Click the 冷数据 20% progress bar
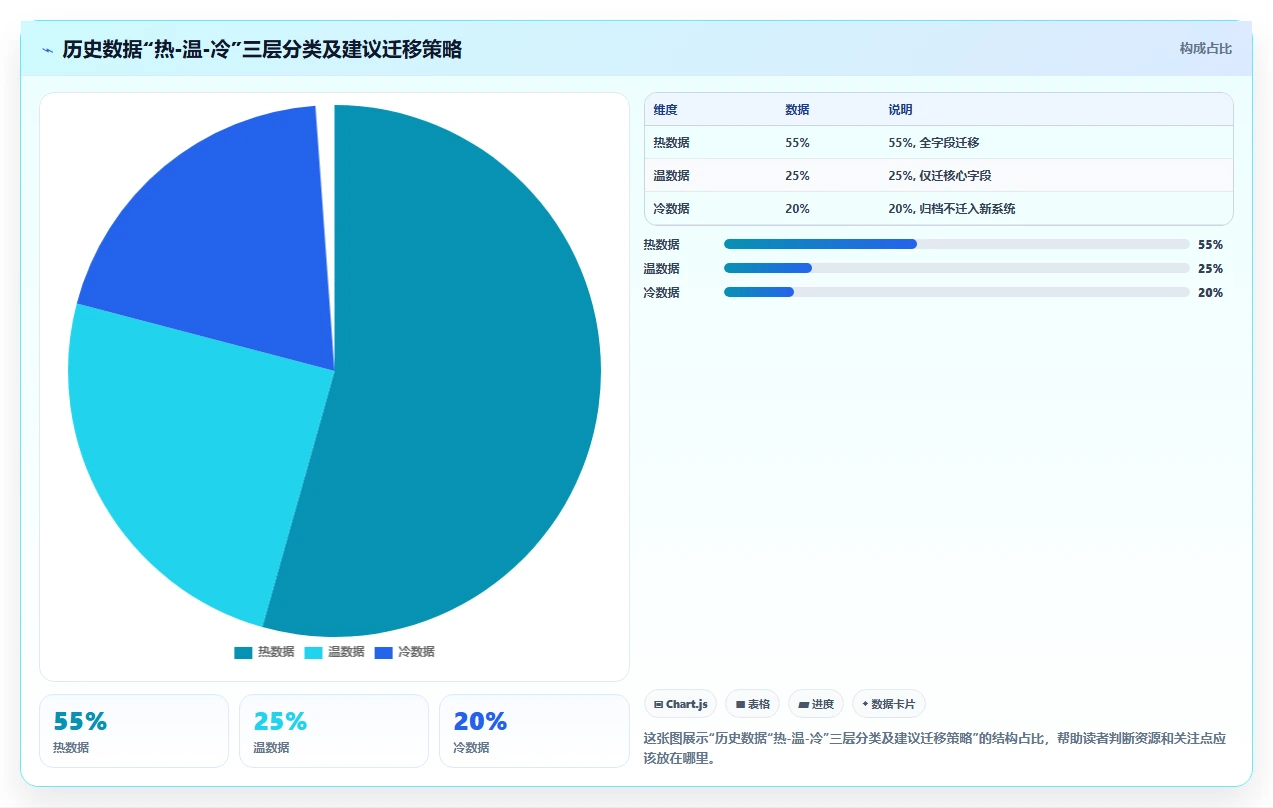 [956, 292]
